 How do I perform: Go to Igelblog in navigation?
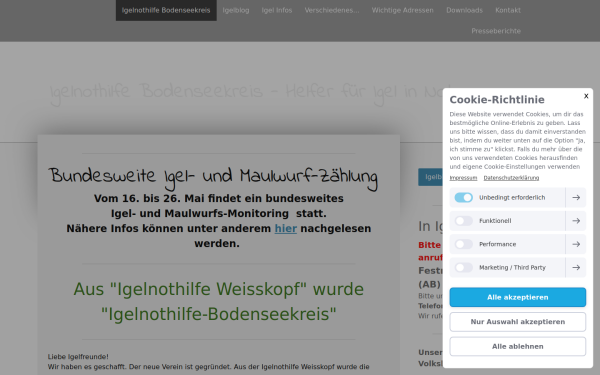[236, 10]
